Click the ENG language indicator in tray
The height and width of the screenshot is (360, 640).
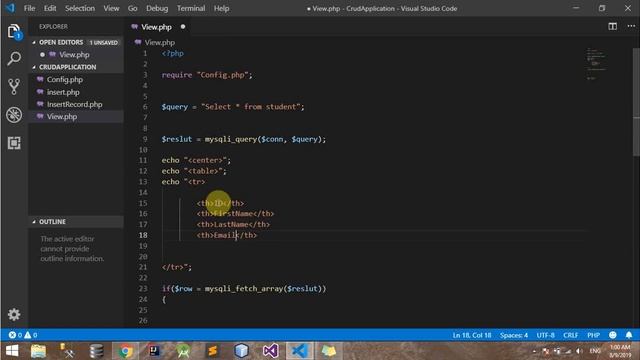click(x=595, y=351)
